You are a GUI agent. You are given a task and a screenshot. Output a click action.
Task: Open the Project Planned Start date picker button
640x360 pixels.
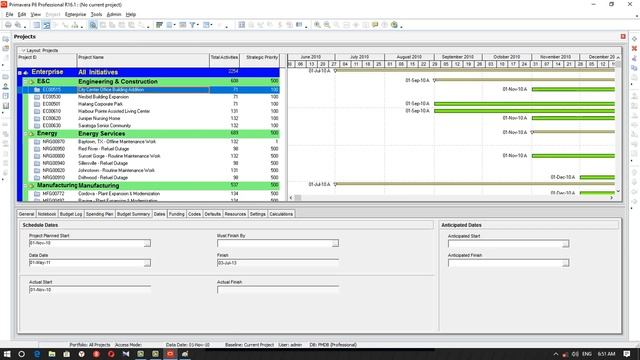point(147,243)
